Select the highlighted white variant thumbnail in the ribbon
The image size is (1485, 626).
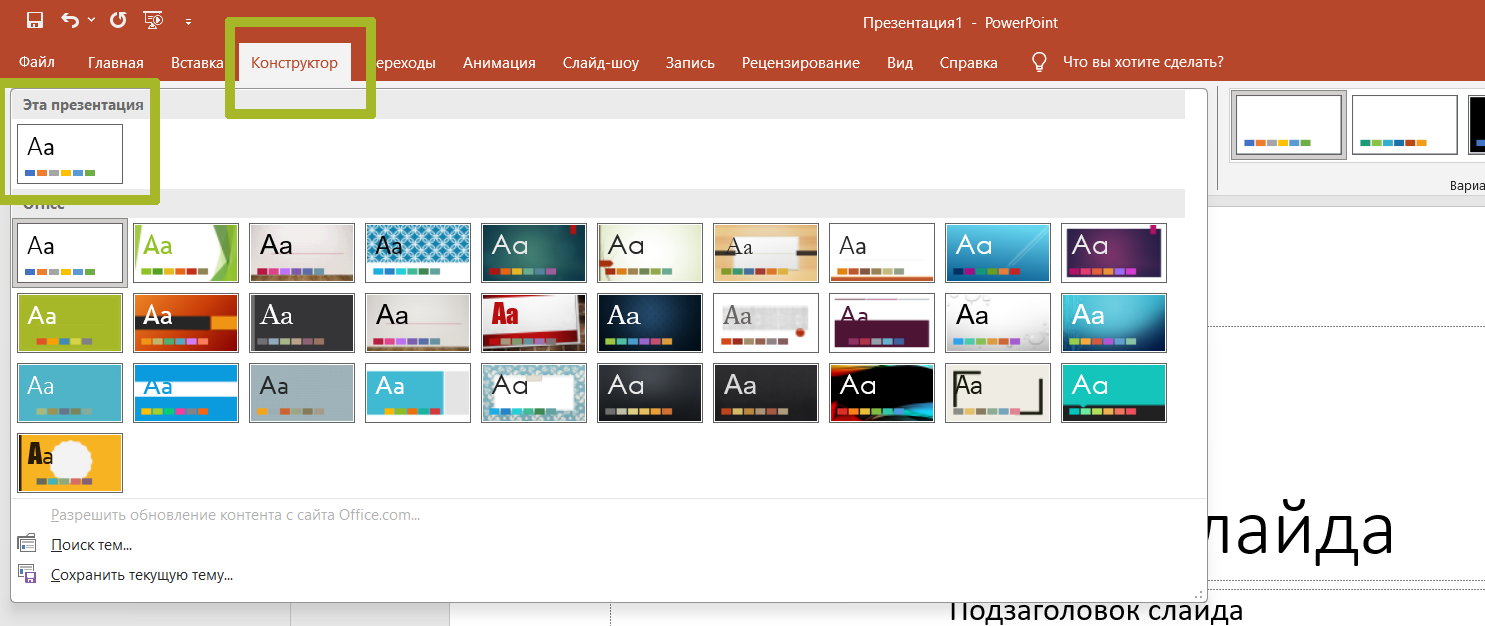[x=1288, y=125]
